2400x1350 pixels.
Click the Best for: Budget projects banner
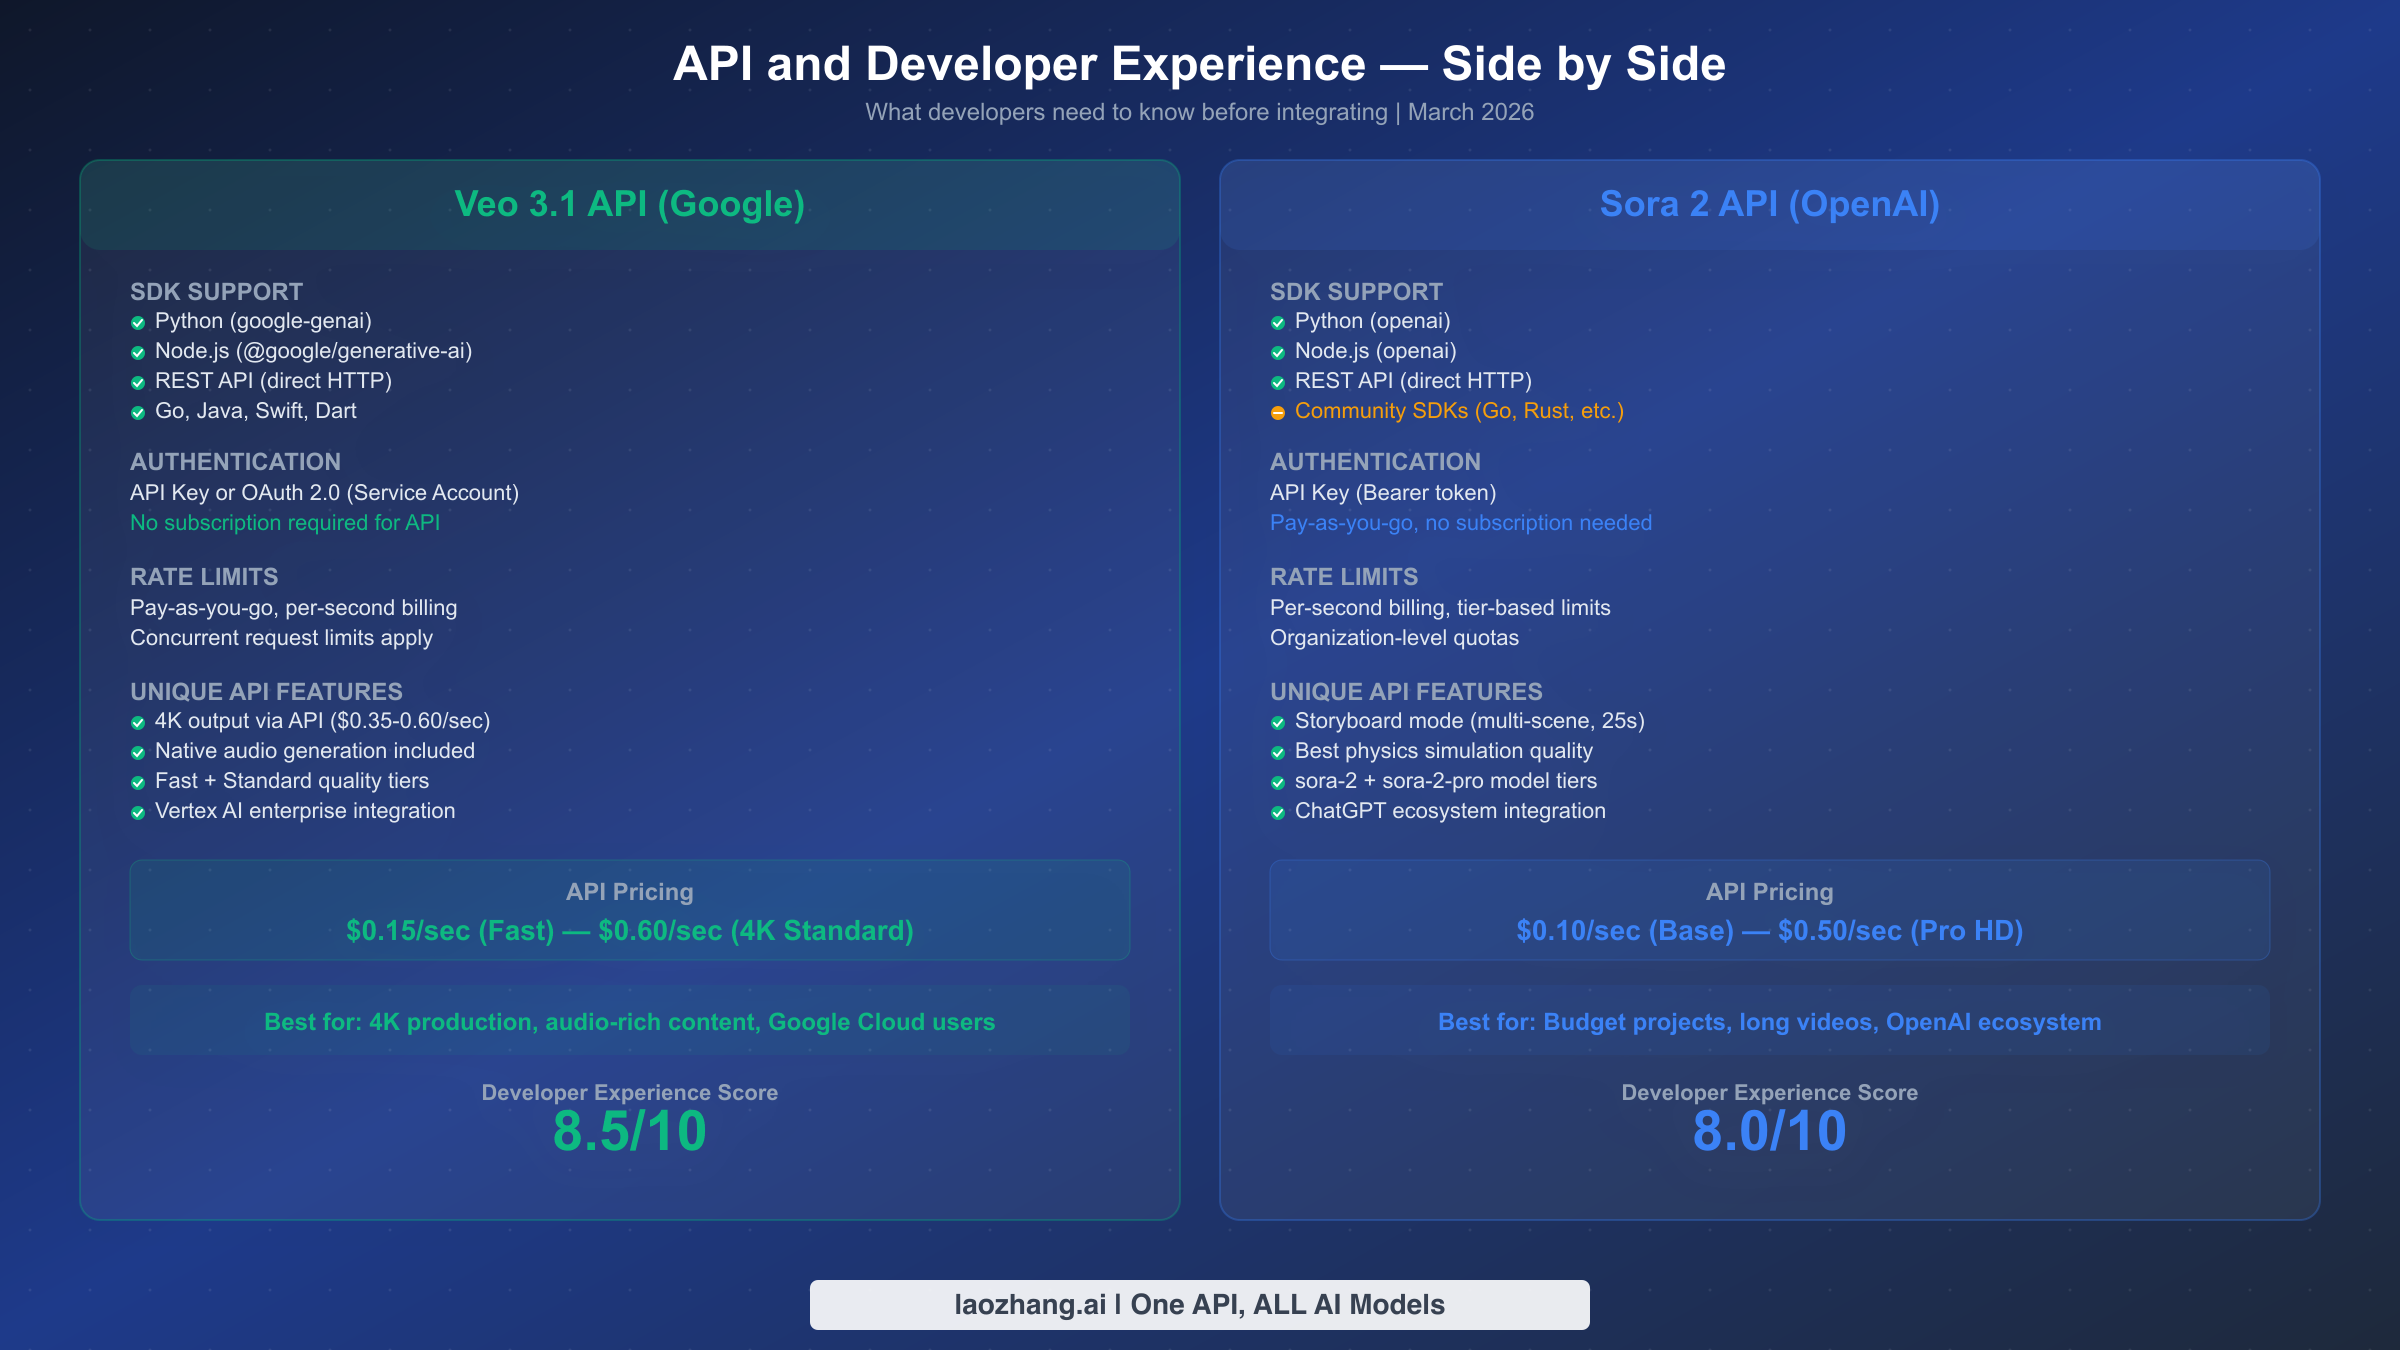pos(1770,1021)
